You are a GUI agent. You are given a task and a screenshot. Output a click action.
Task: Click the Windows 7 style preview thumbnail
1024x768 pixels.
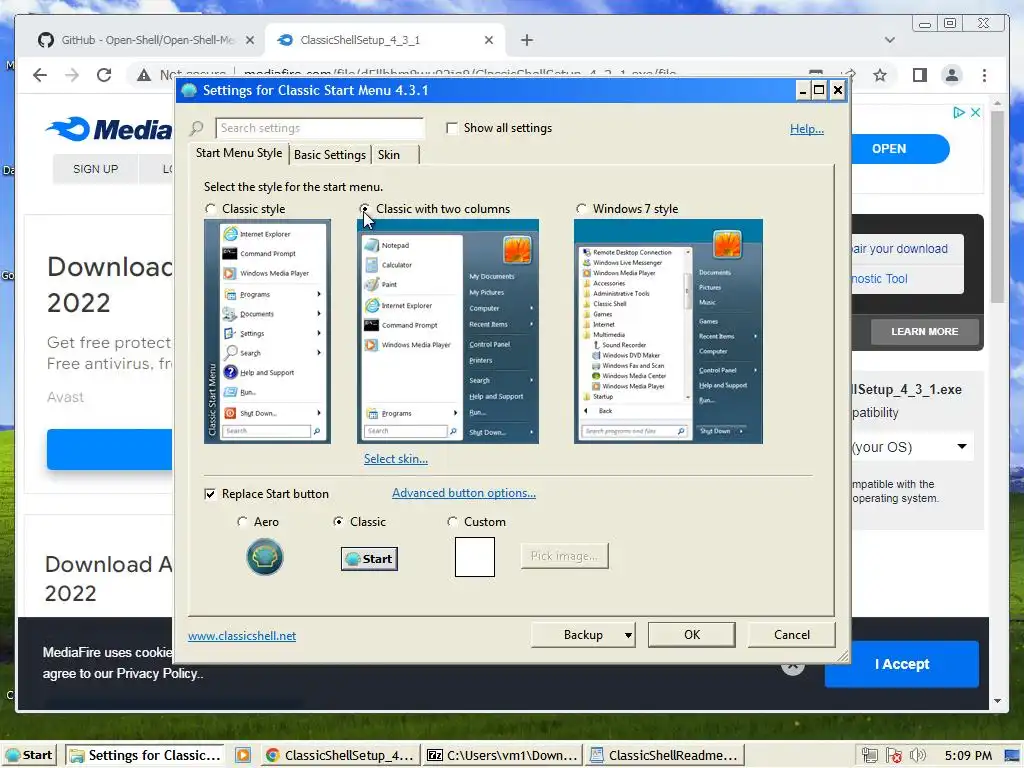pyautogui.click(x=668, y=331)
